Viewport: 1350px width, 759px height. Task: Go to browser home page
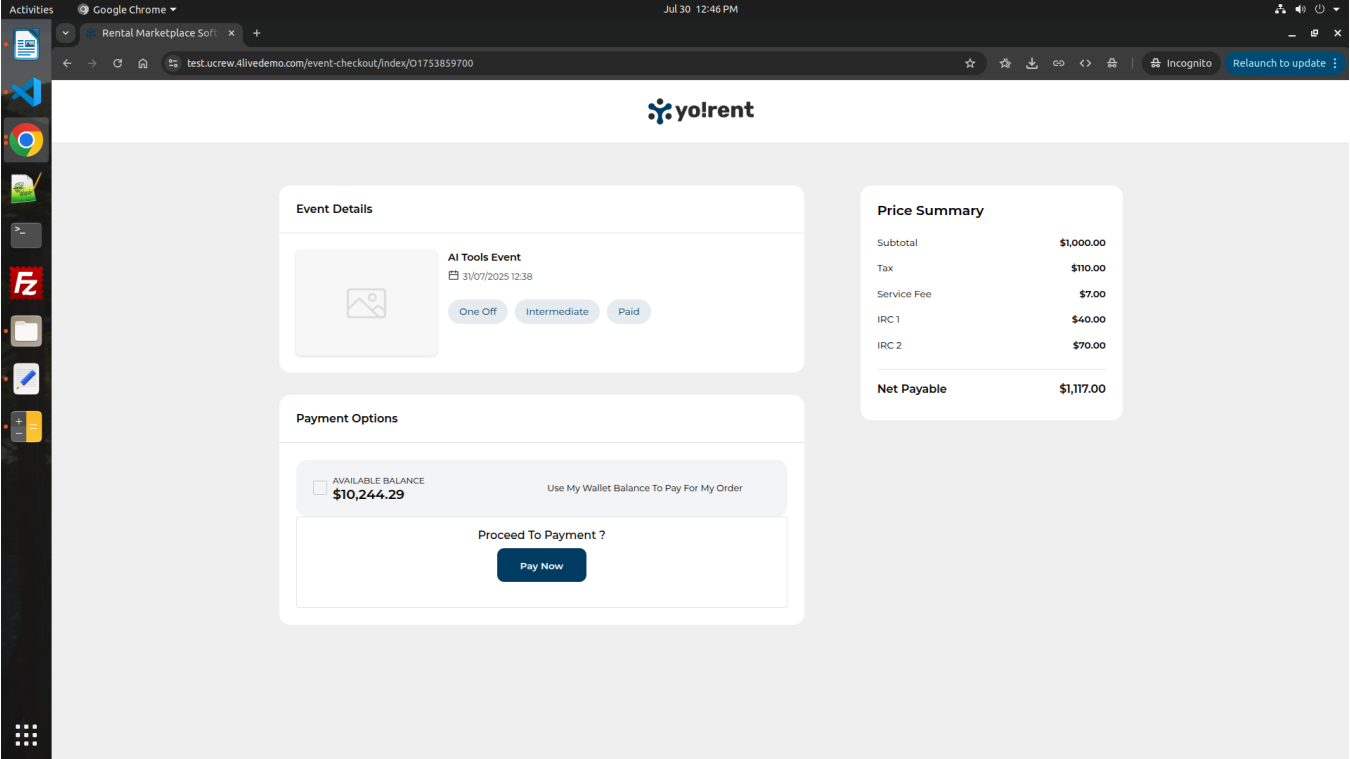click(143, 63)
